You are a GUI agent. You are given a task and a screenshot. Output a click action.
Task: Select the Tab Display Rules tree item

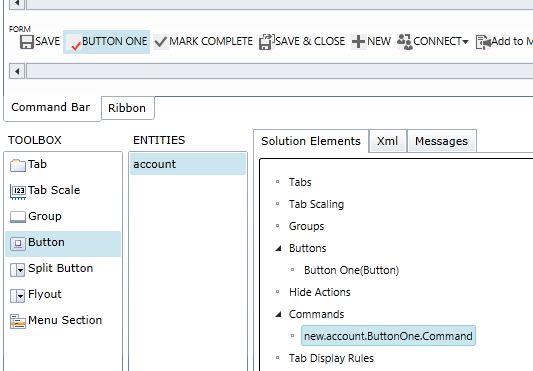331,358
